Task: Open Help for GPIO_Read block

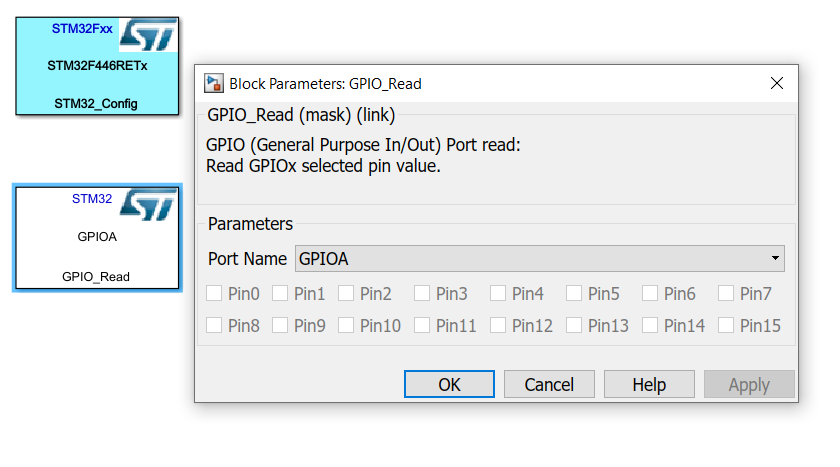Action: [649, 384]
